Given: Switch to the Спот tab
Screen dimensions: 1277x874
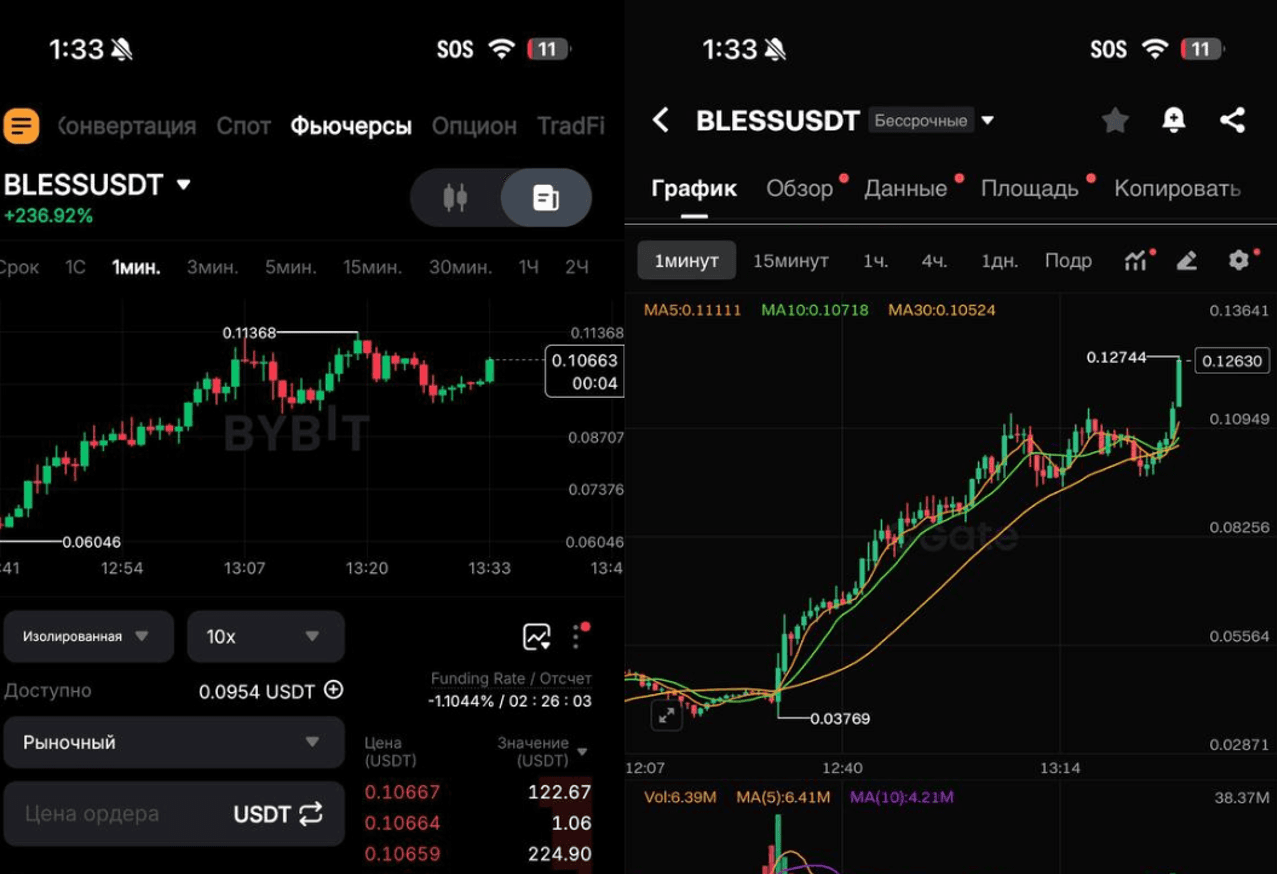Looking at the screenshot, I should pyautogui.click(x=244, y=126).
